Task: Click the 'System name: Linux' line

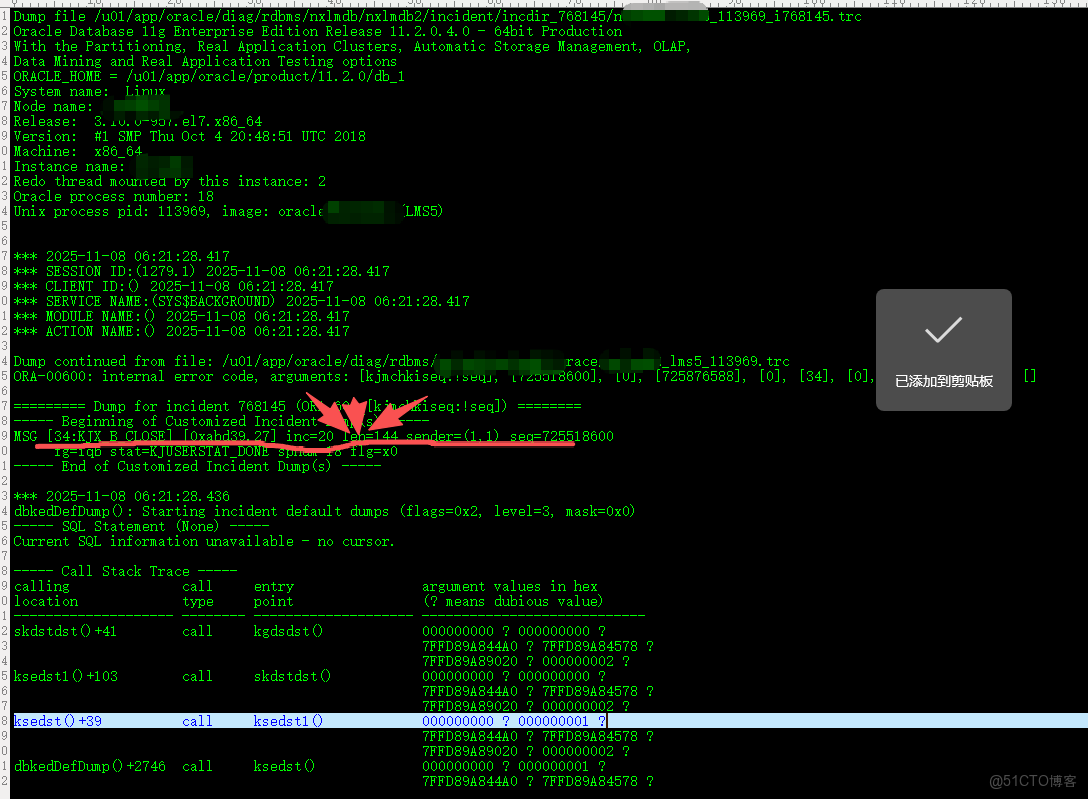Action: coord(90,92)
